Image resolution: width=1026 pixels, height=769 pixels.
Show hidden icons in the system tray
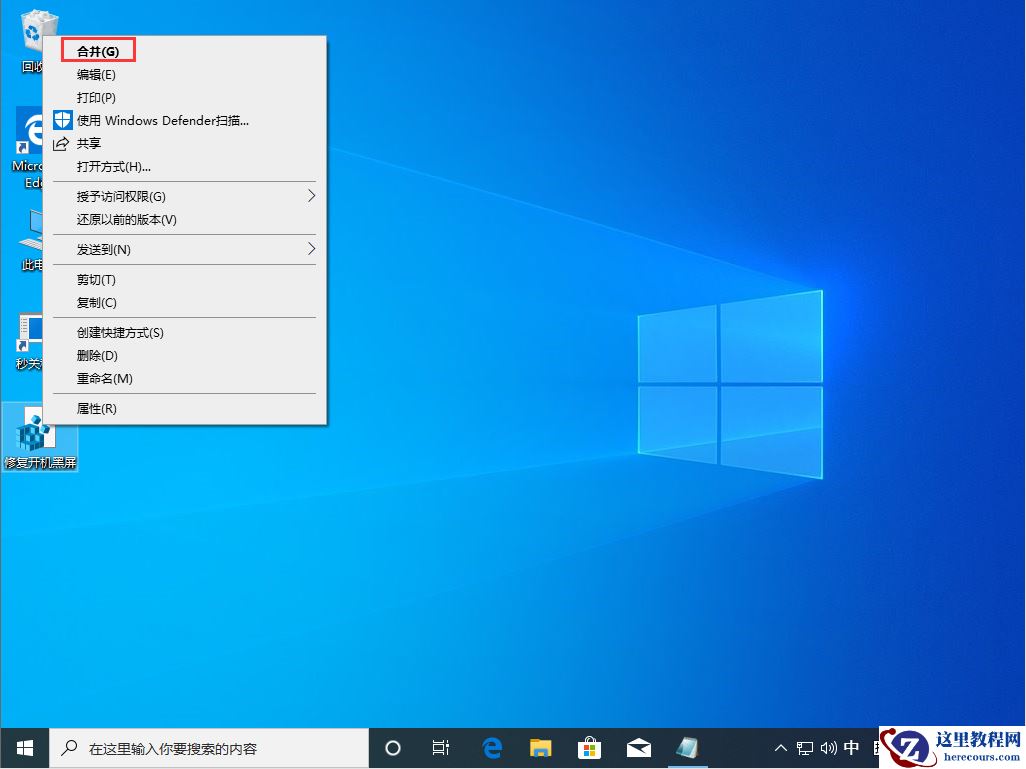point(779,747)
